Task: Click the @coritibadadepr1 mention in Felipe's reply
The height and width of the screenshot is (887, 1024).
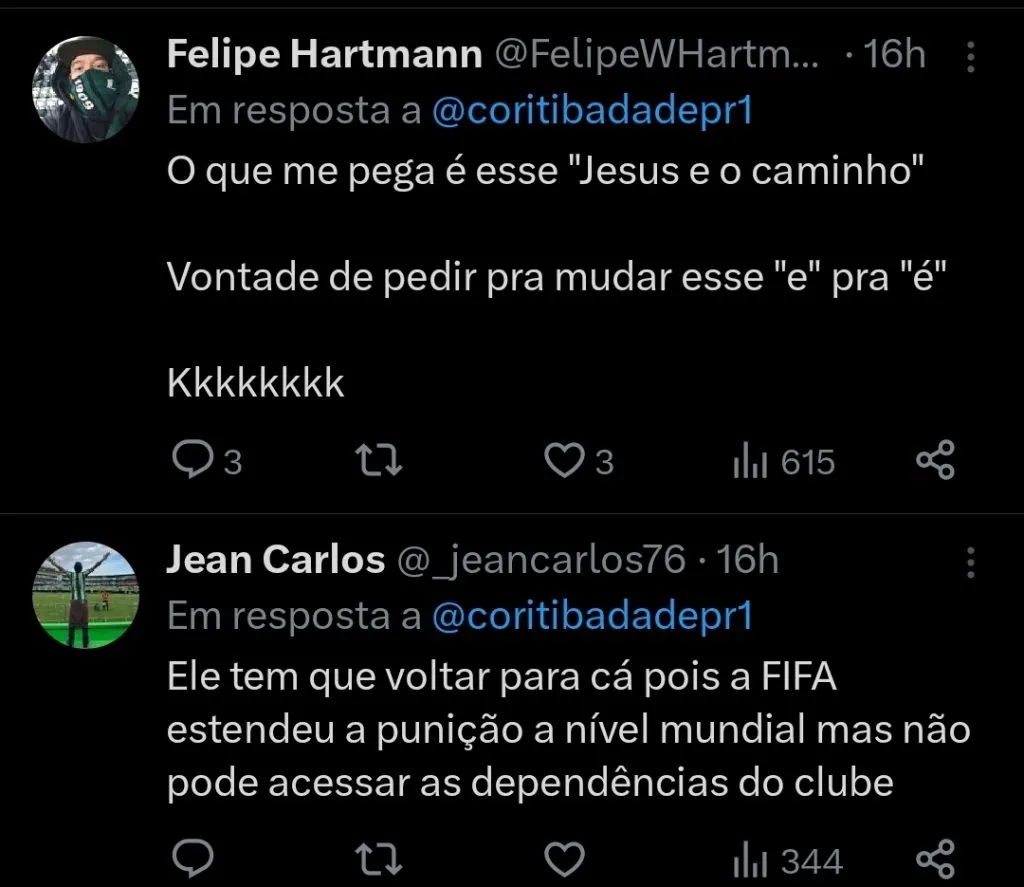Action: tap(591, 112)
